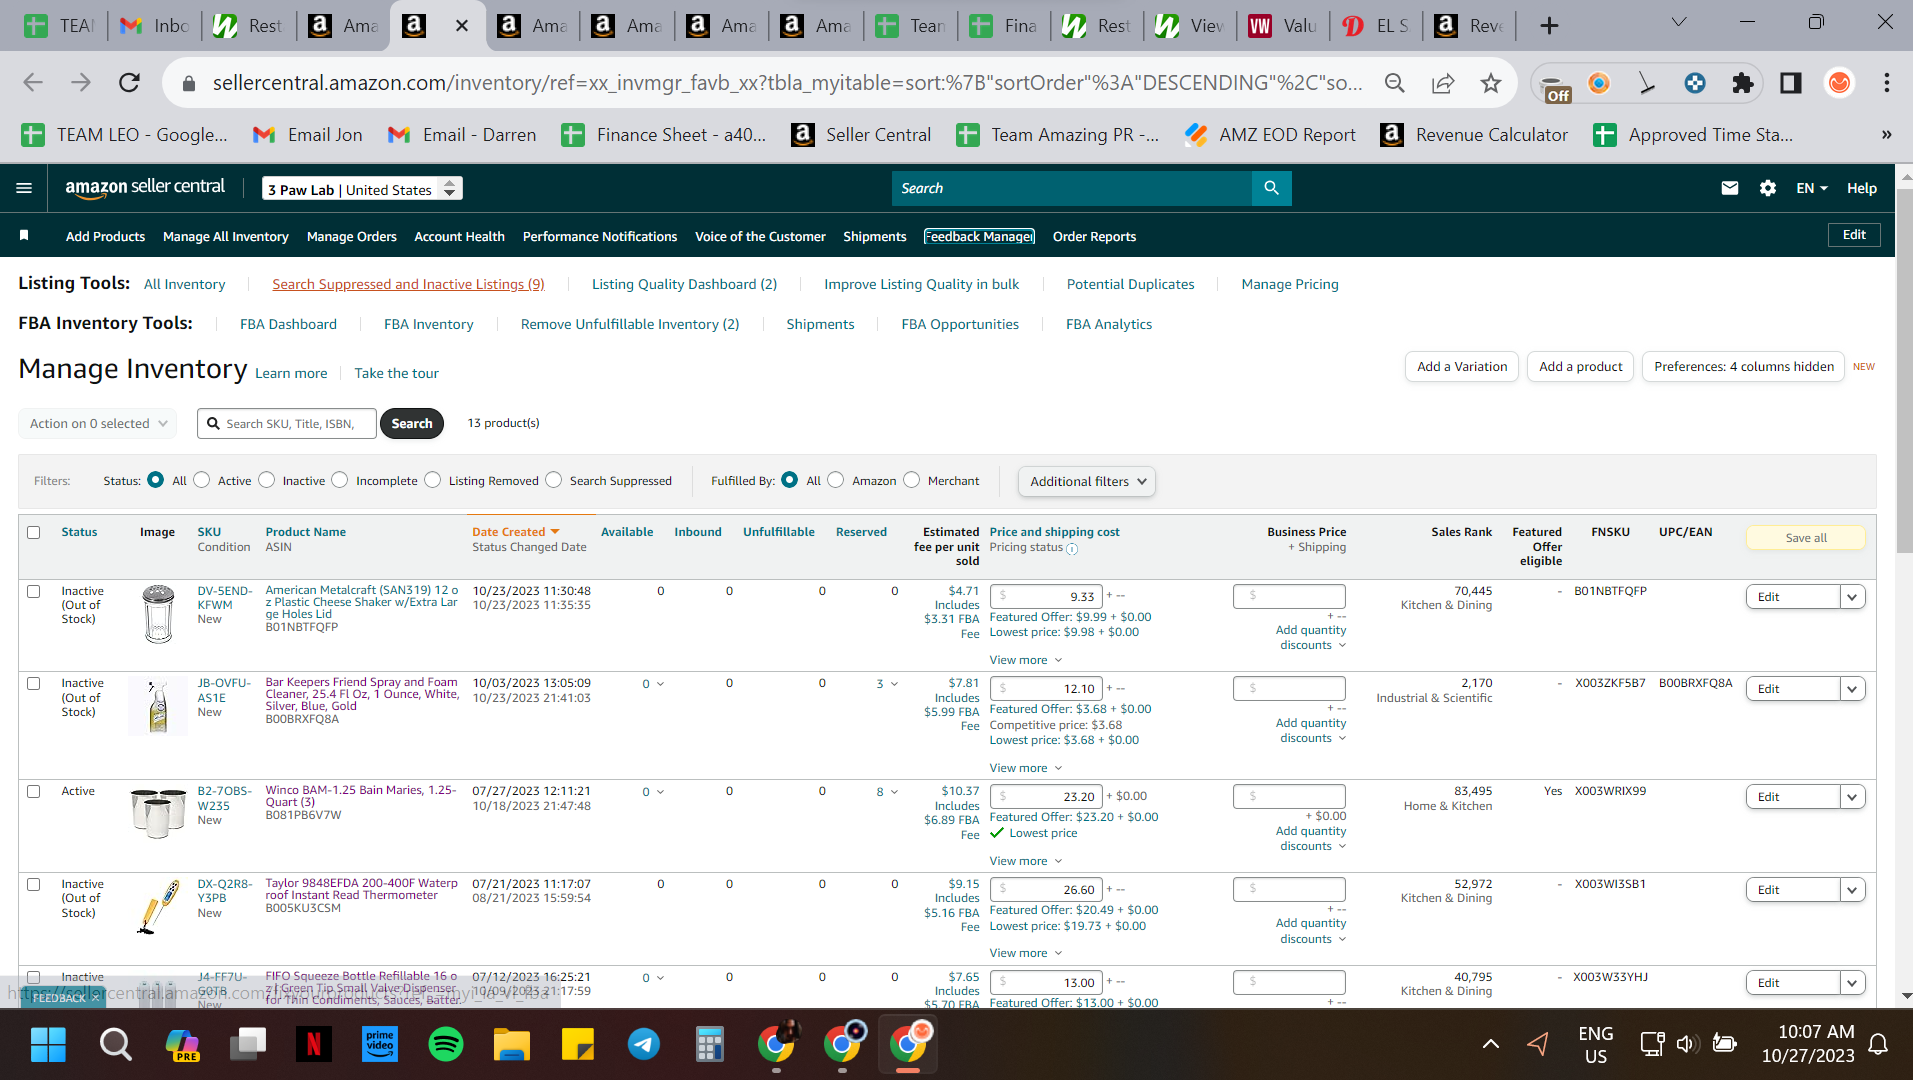Open Edit dropdown arrow for Bar Keepers row
Viewport: 1913px width, 1080px height.
(1852, 689)
